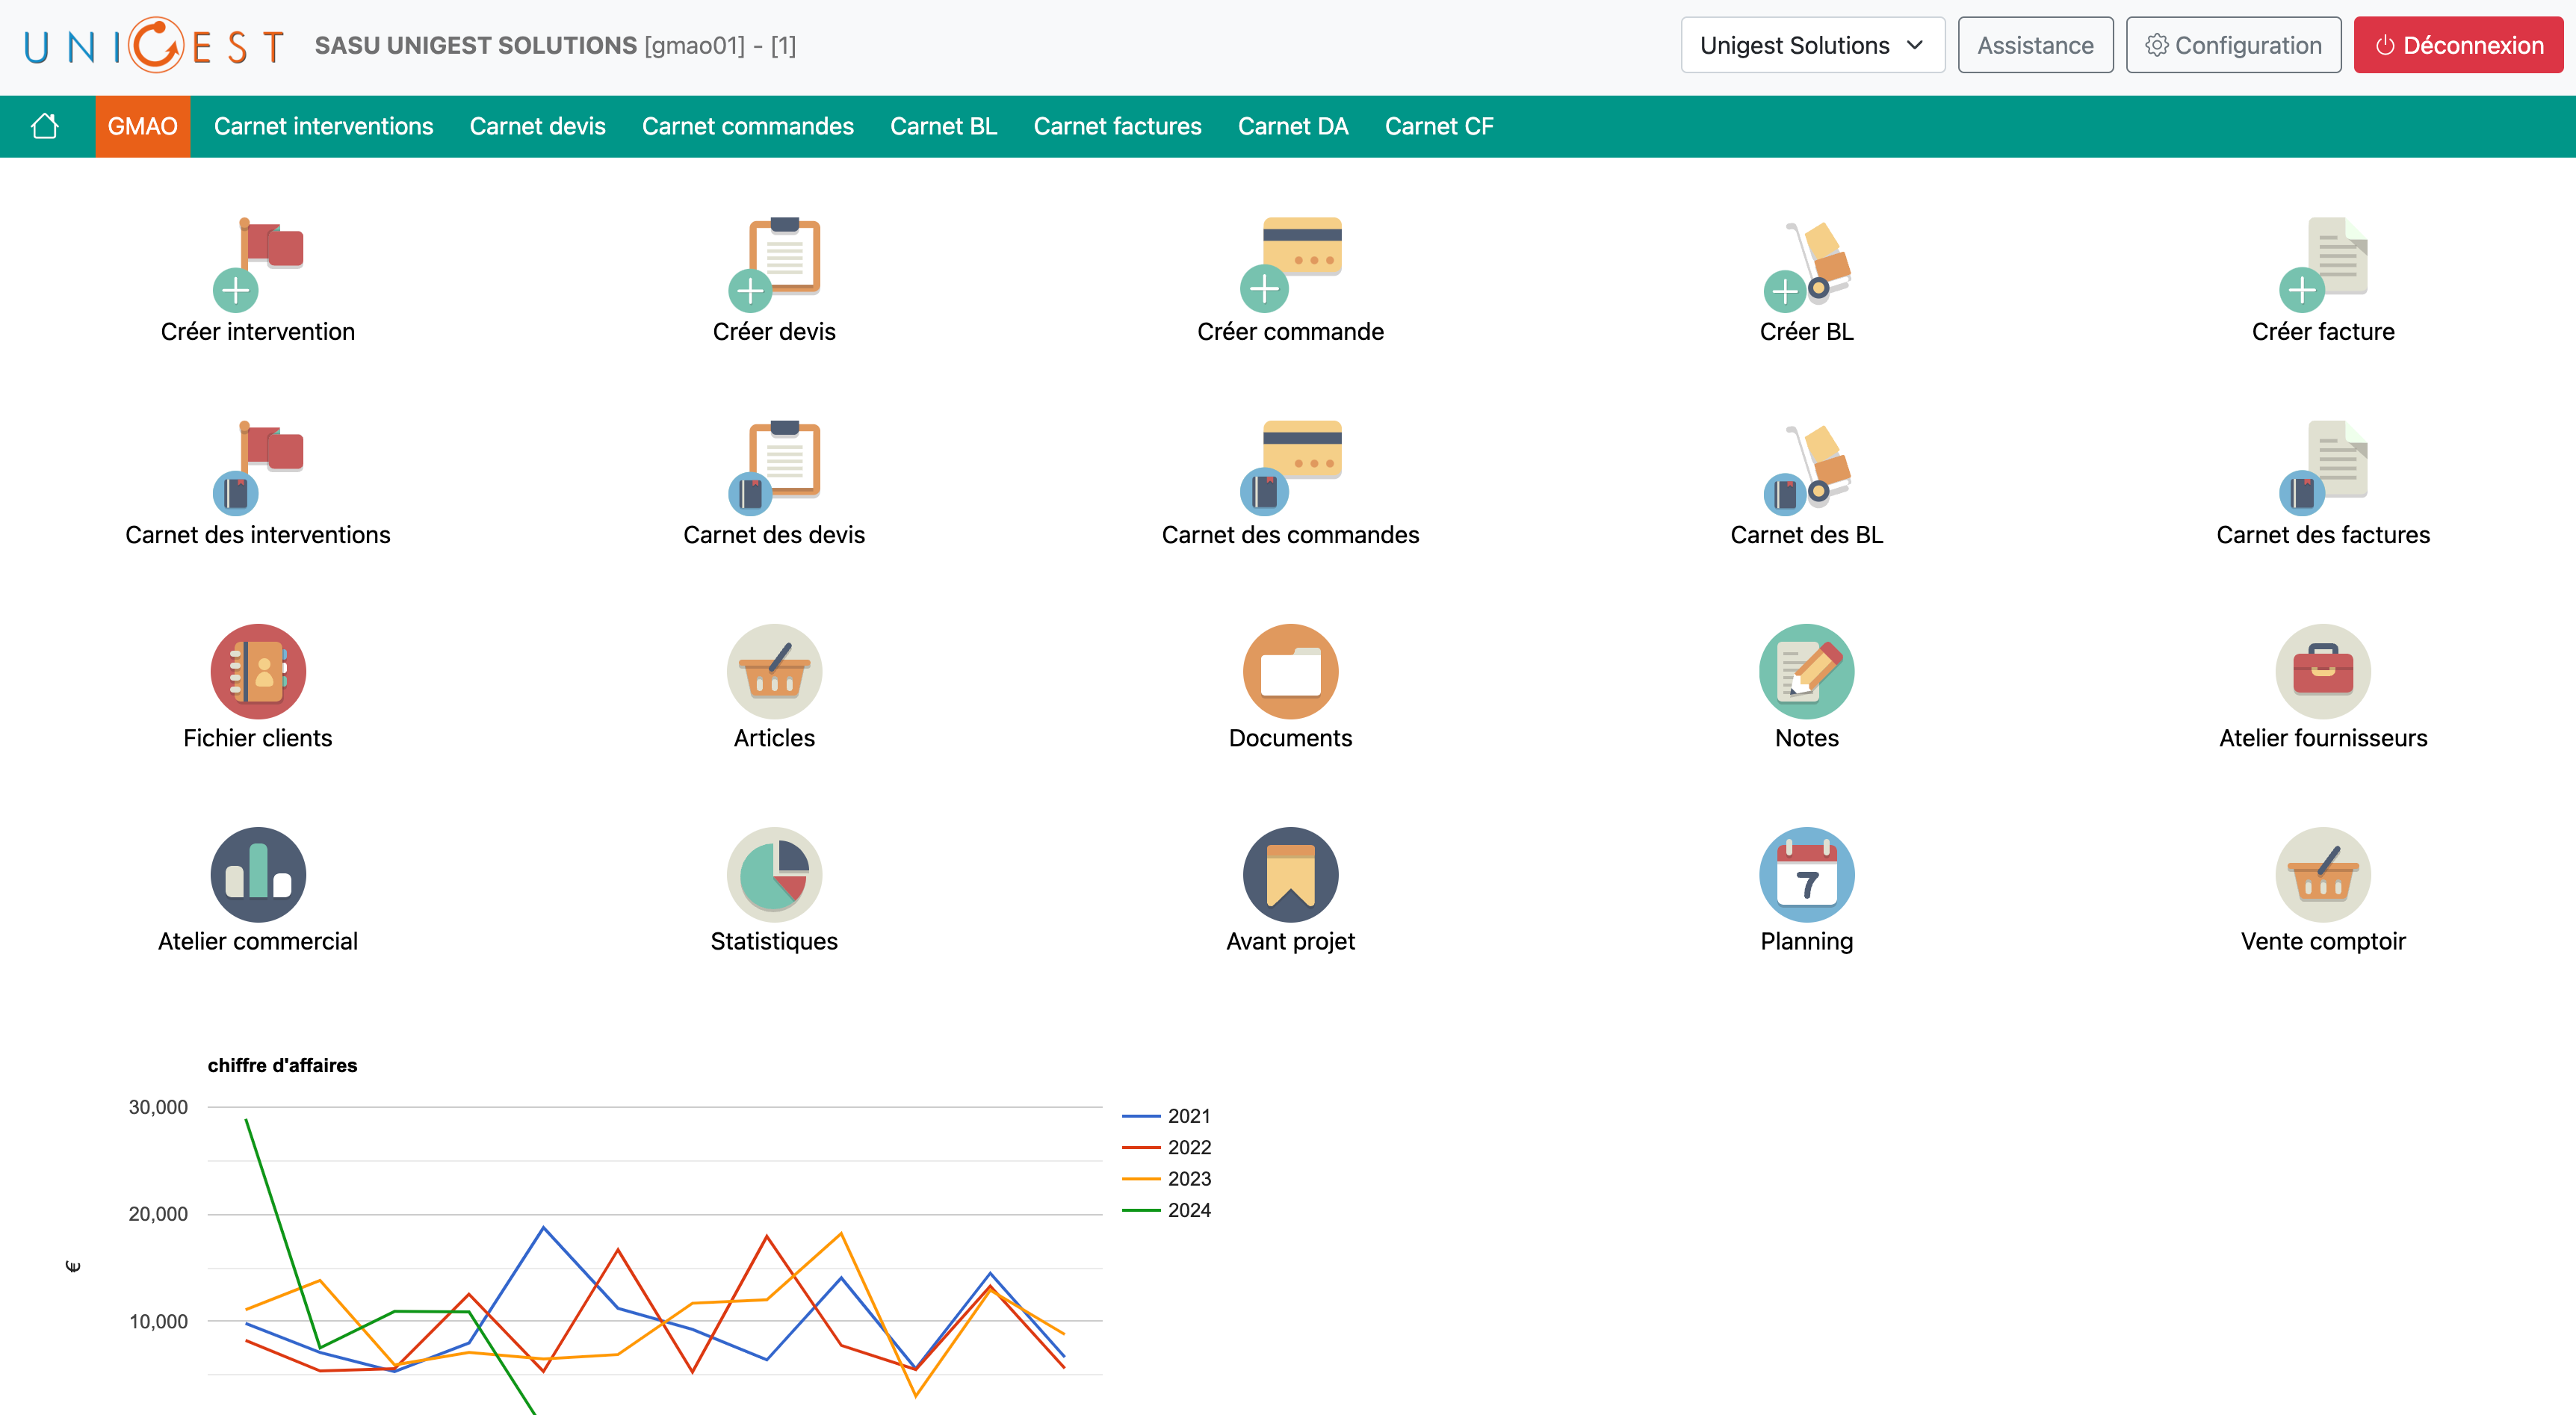Select the GMAO tab
Screen dimensions: 2576x1415
coord(142,126)
